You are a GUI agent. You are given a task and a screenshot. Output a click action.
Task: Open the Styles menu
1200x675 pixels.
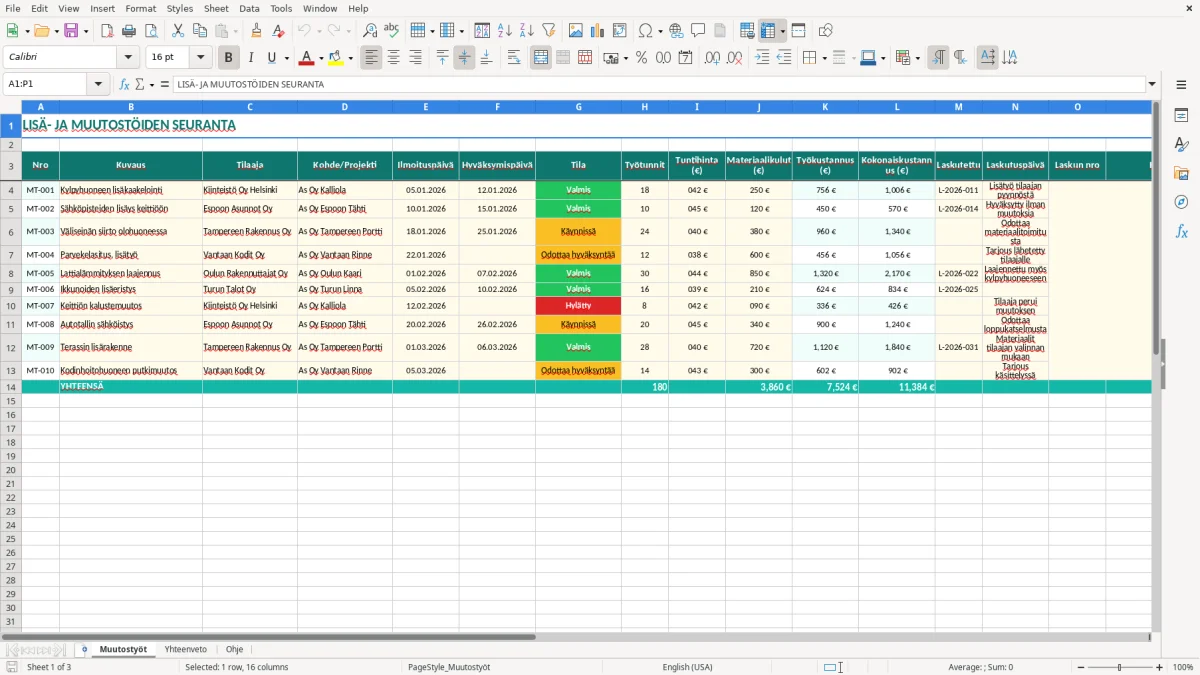tap(180, 8)
